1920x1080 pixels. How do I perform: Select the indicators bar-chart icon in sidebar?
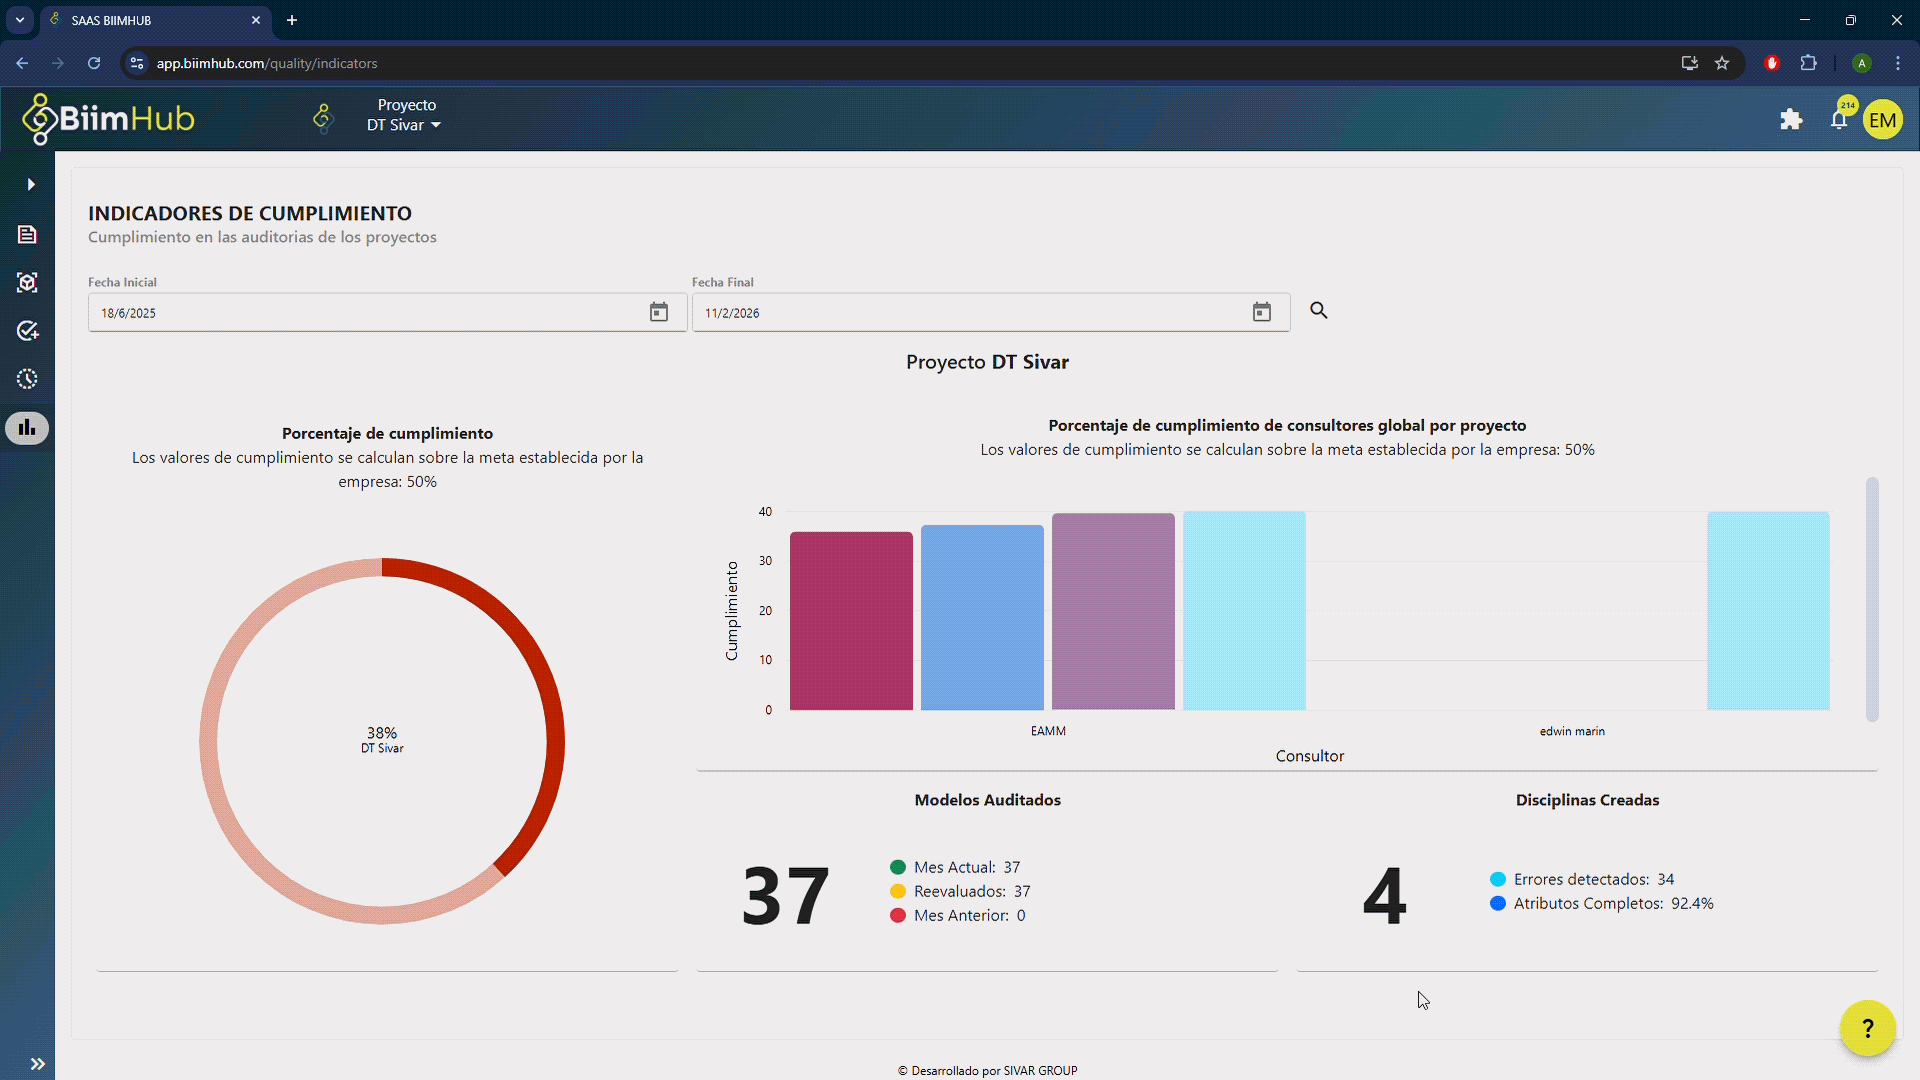pos(27,428)
